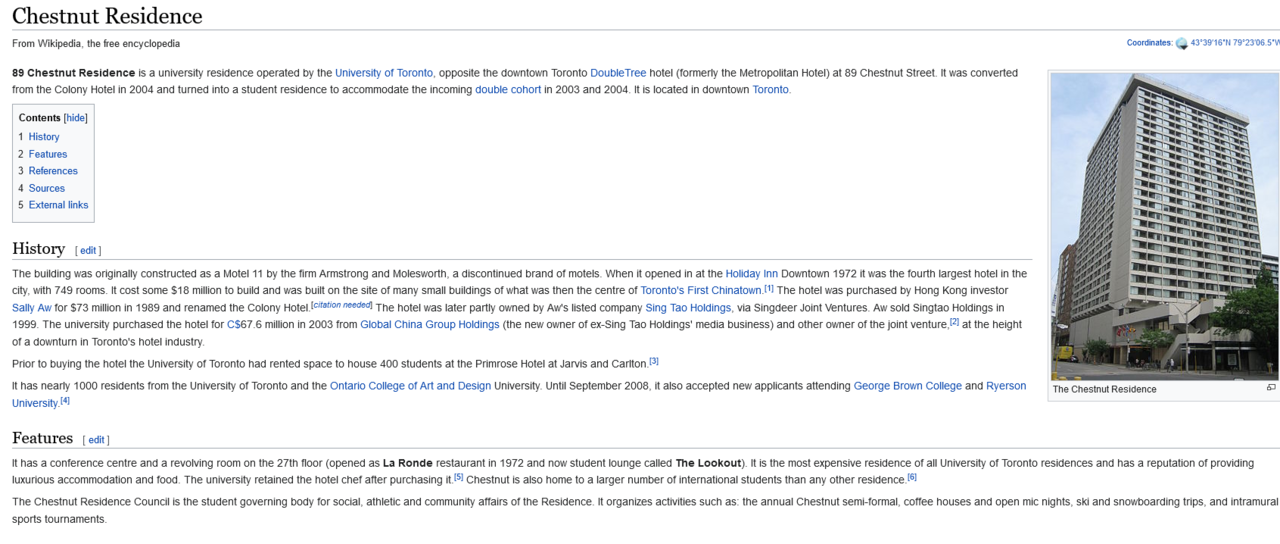Image resolution: width=1280 pixels, height=544 pixels.
Task: Jump to Features in the contents
Action: point(48,154)
